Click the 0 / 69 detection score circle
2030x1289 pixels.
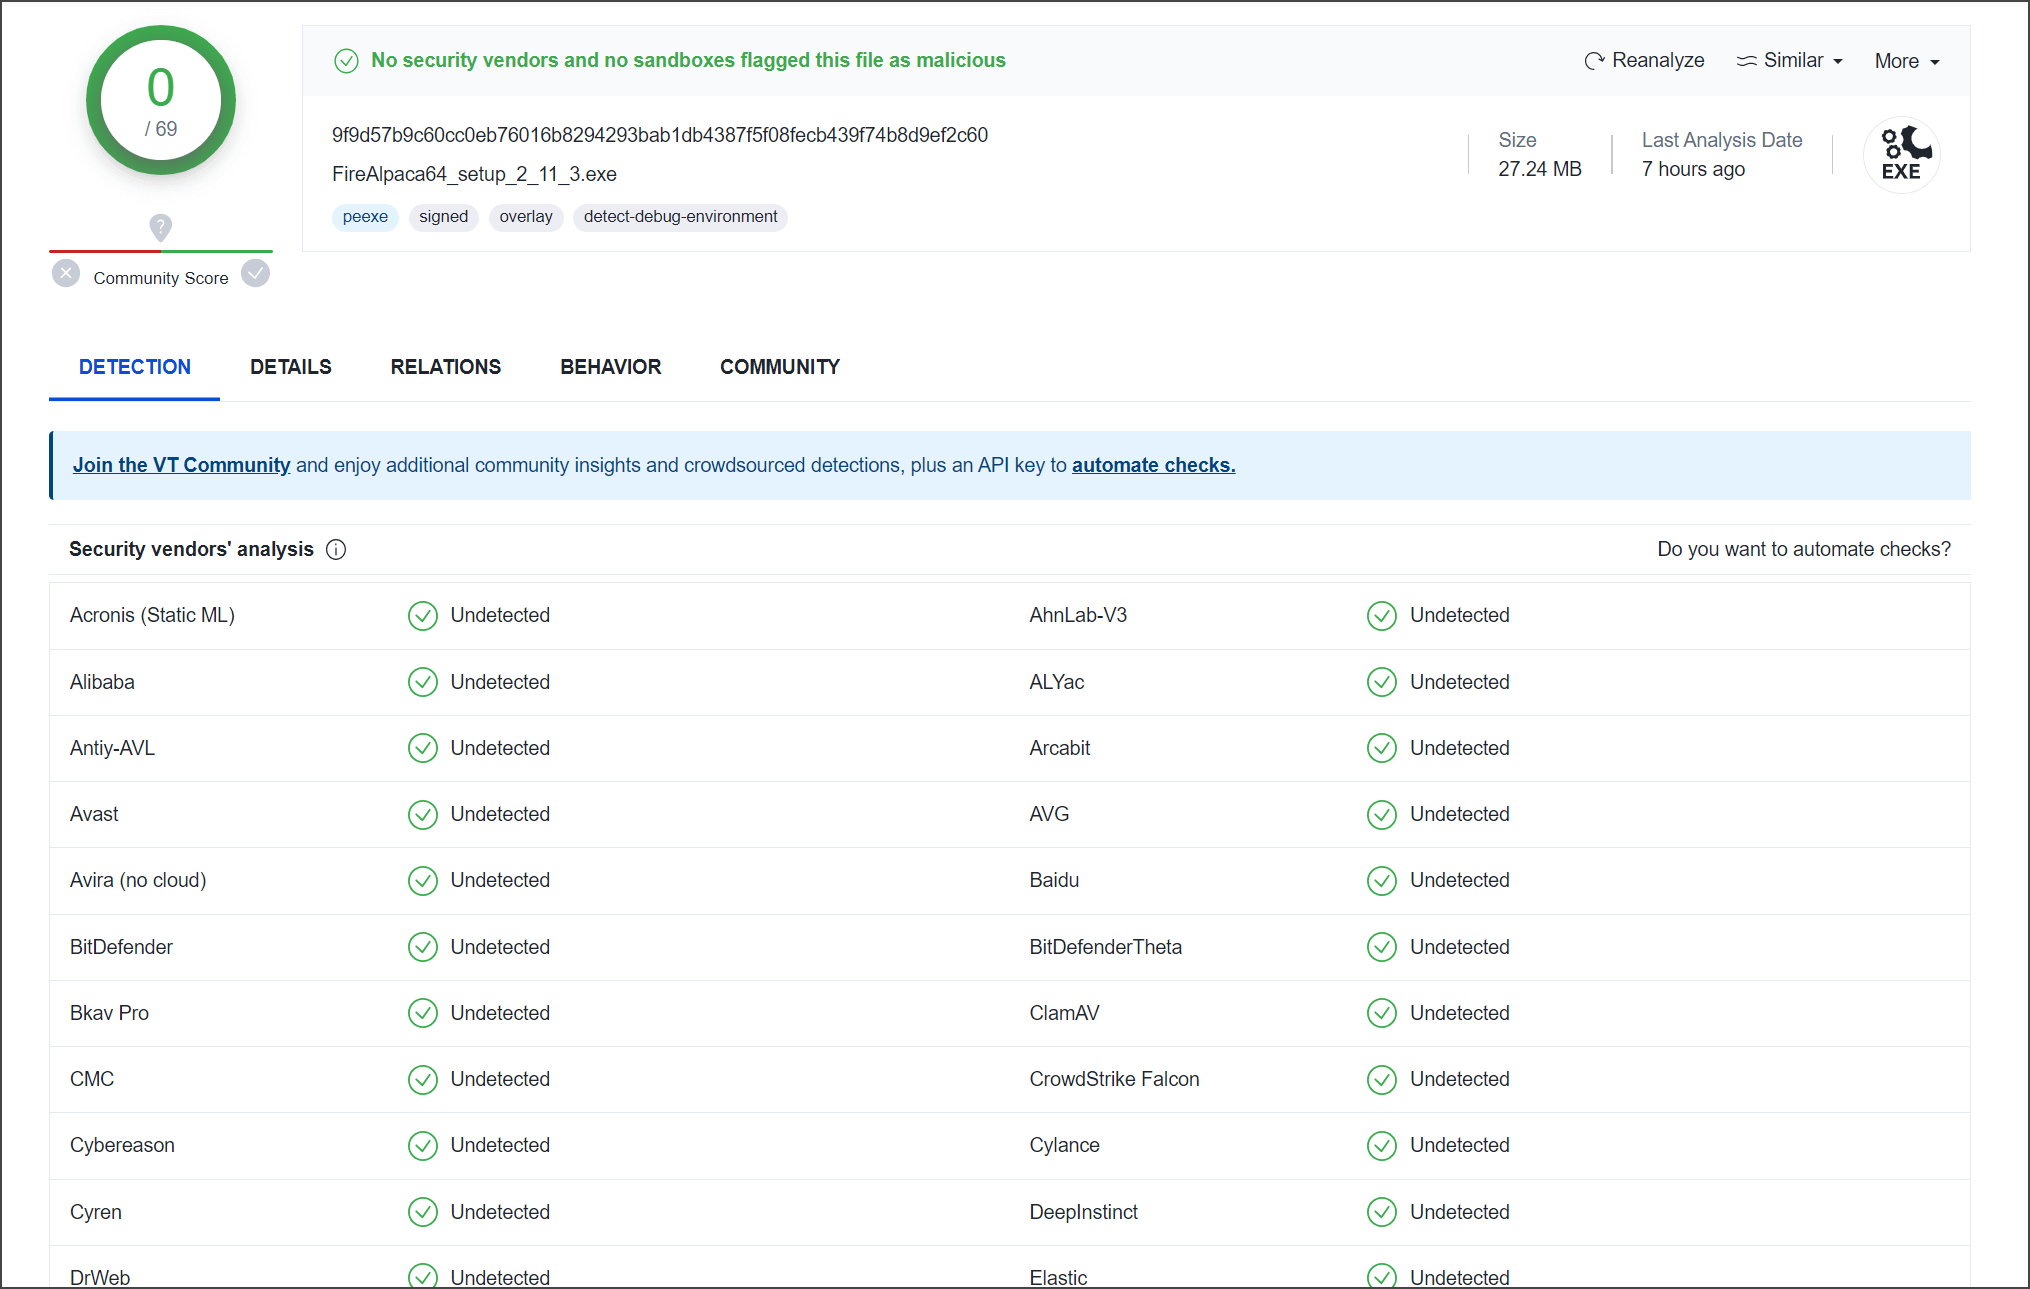pos(161,100)
